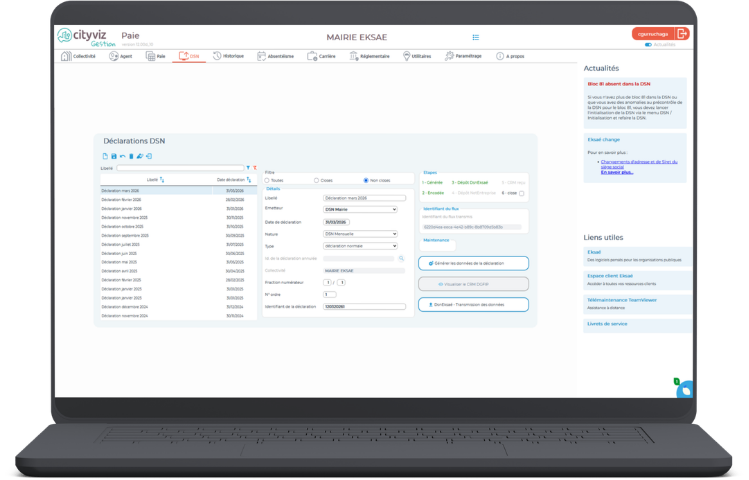This screenshot has width=749, height=480.
Task: Click the delete trash icon
Action: (131, 156)
